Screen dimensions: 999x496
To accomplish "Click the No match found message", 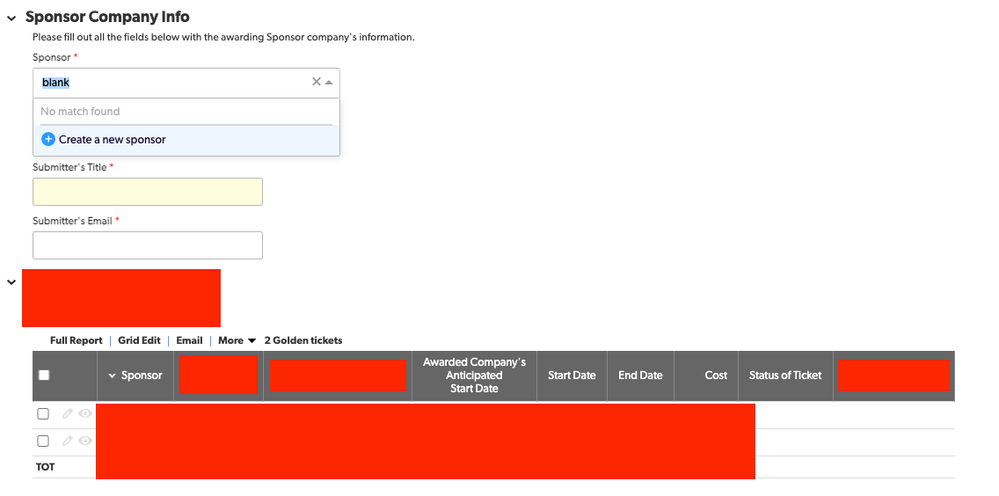I will (x=80, y=111).
